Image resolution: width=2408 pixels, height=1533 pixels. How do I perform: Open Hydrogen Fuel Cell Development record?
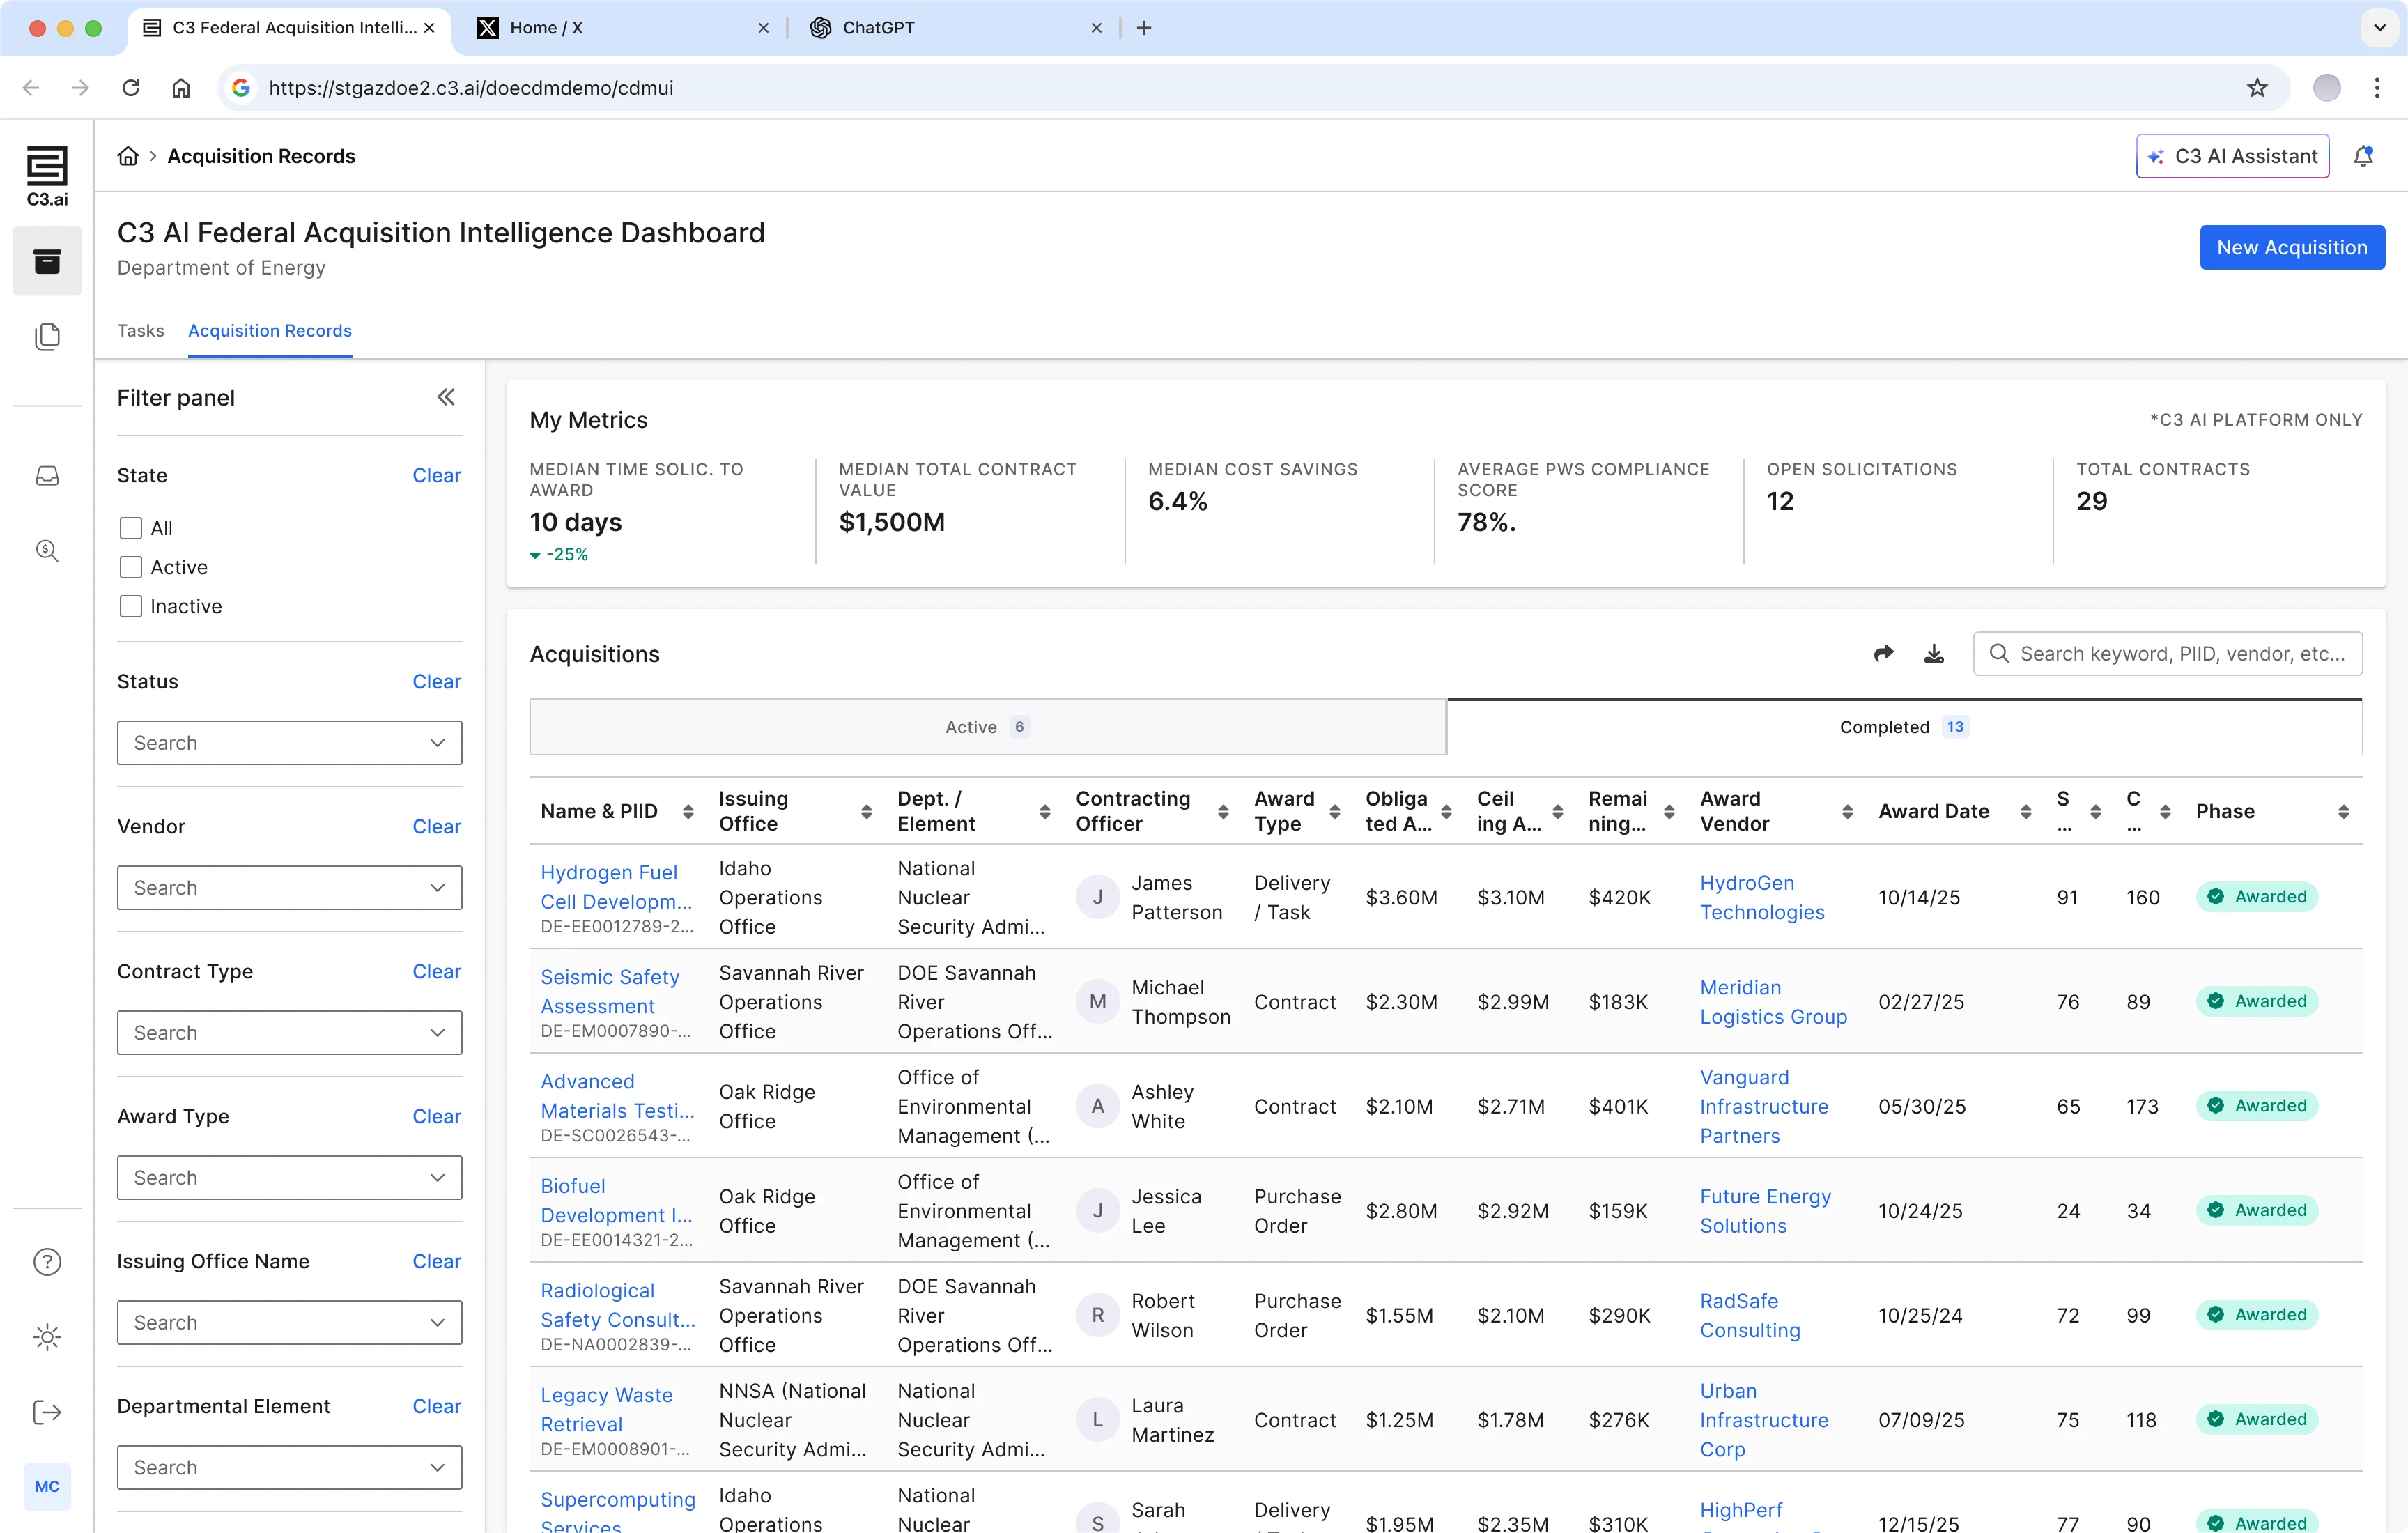pos(616,887)
